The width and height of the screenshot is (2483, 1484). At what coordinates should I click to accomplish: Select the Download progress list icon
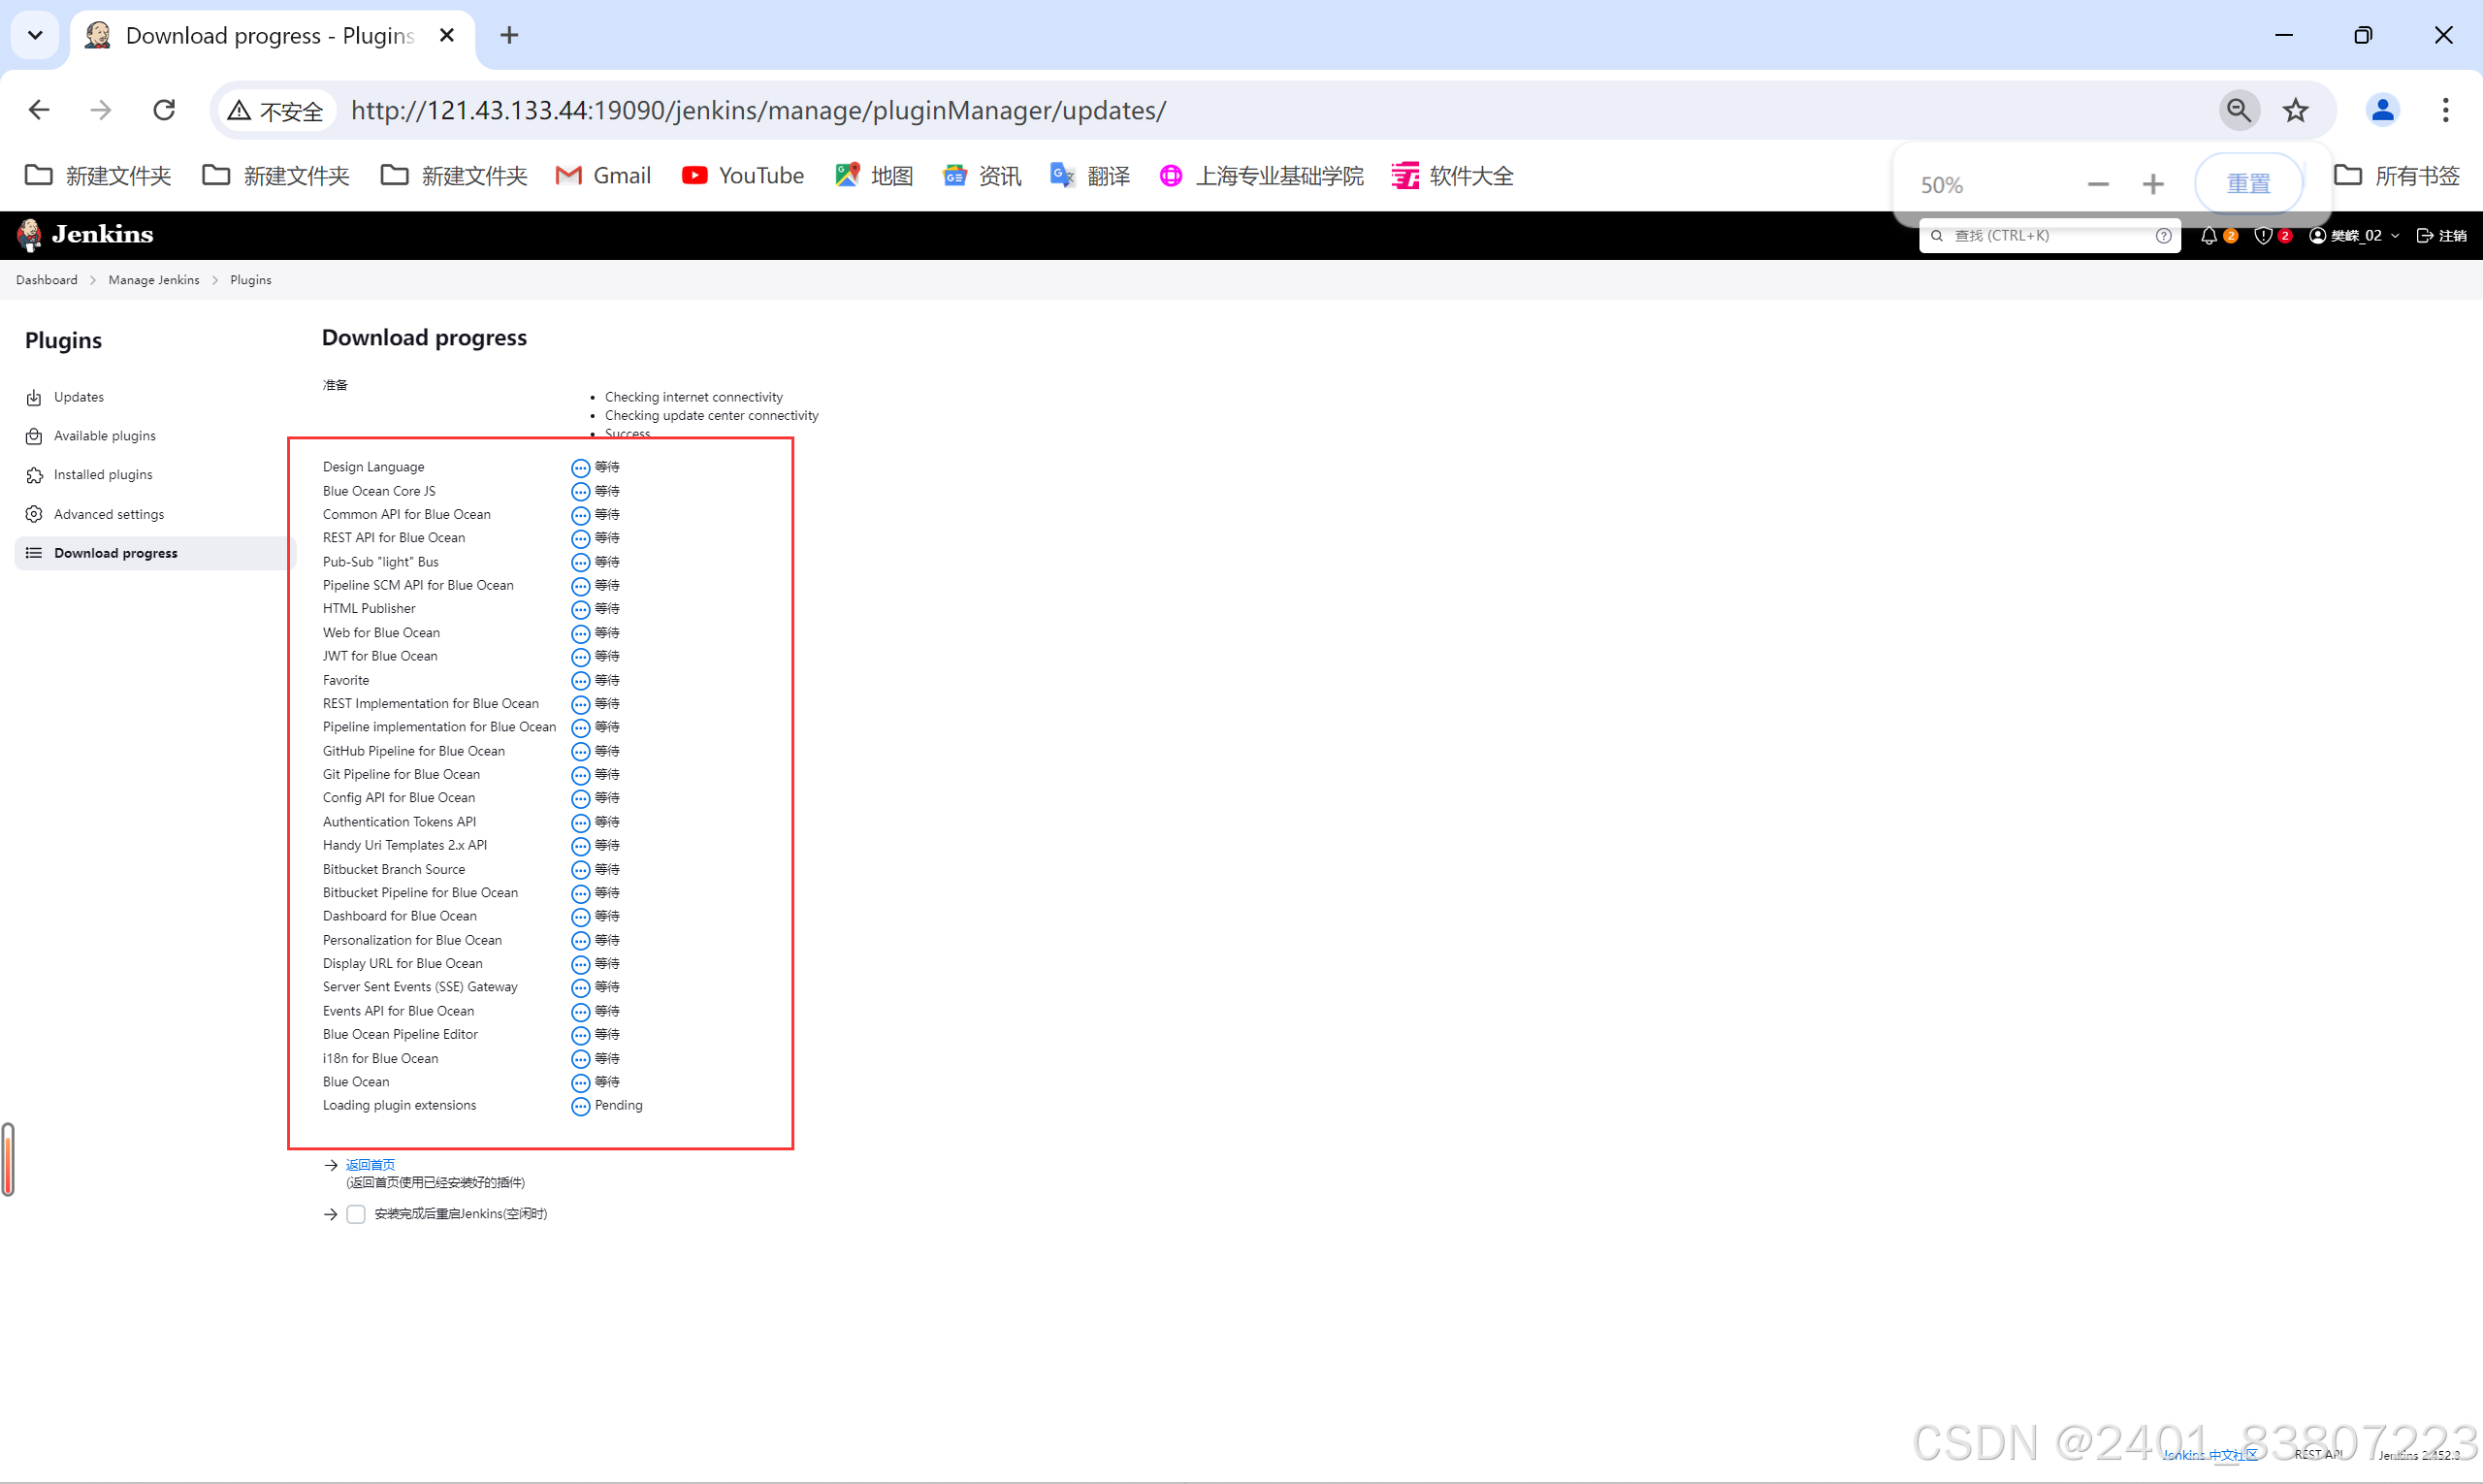tap(34, 553)
